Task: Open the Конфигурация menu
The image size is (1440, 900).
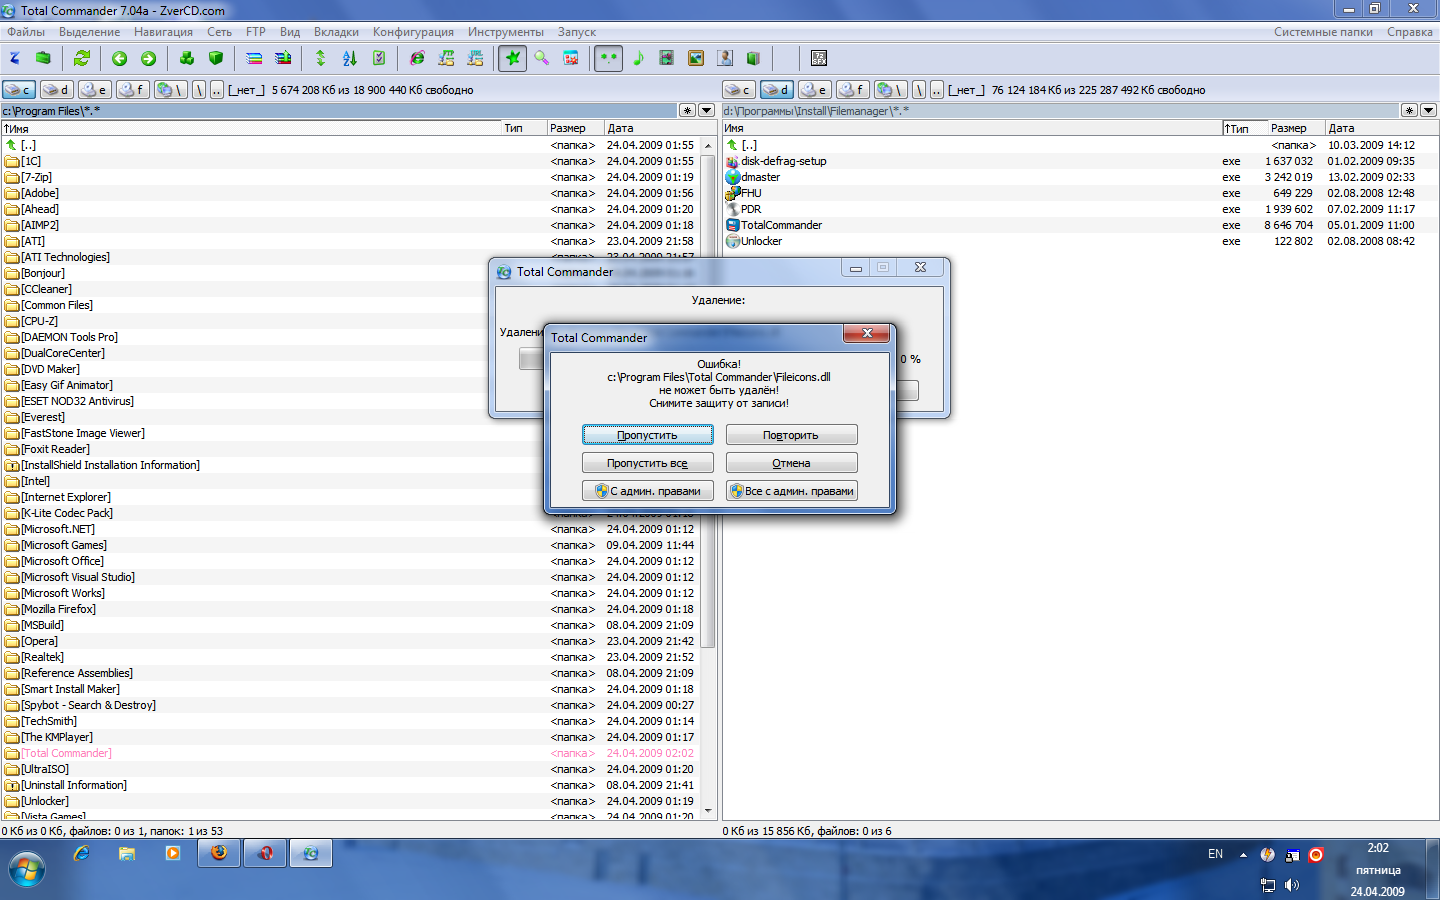Action: coord(413,32)
